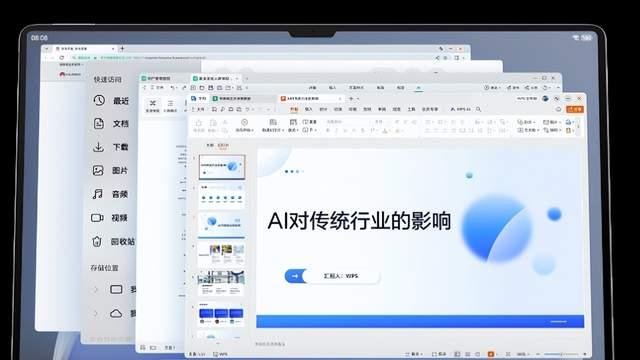The image size is (640, 360).
Task: Click the battery indicator in system bar
Action: click(586, 38)
